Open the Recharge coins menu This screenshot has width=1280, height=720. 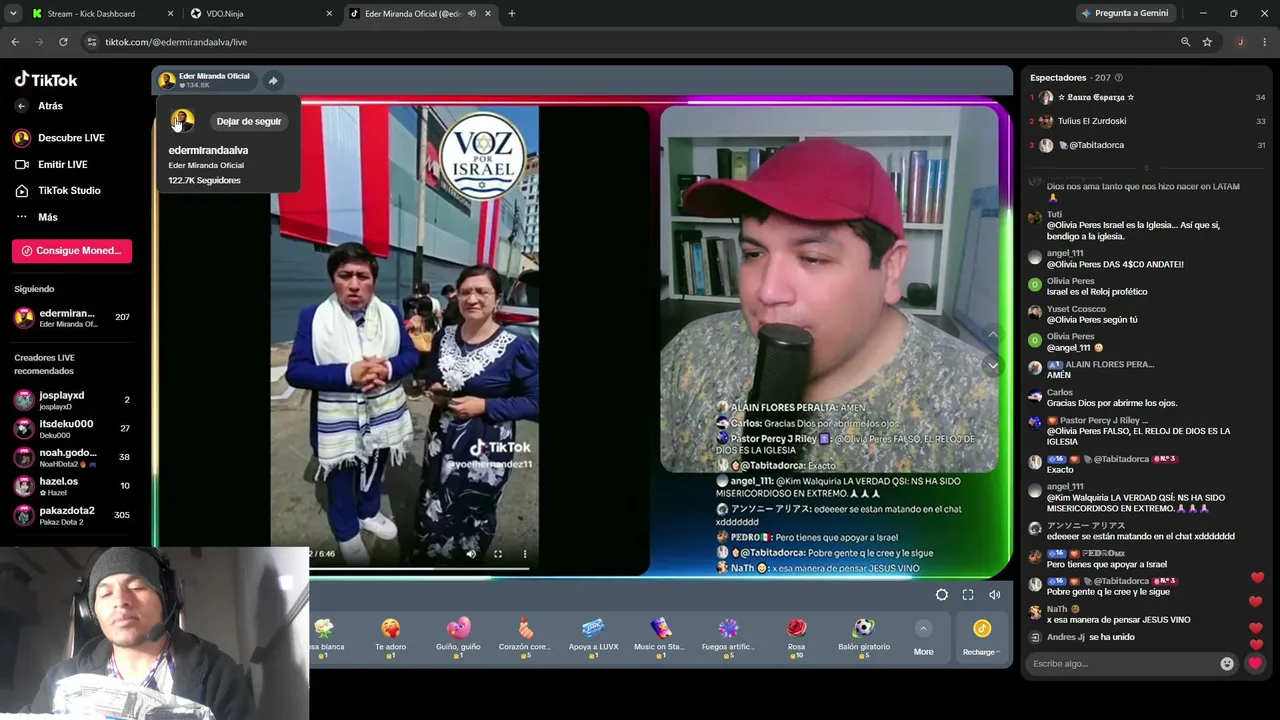pyautogui.click(x=981, y=638)
